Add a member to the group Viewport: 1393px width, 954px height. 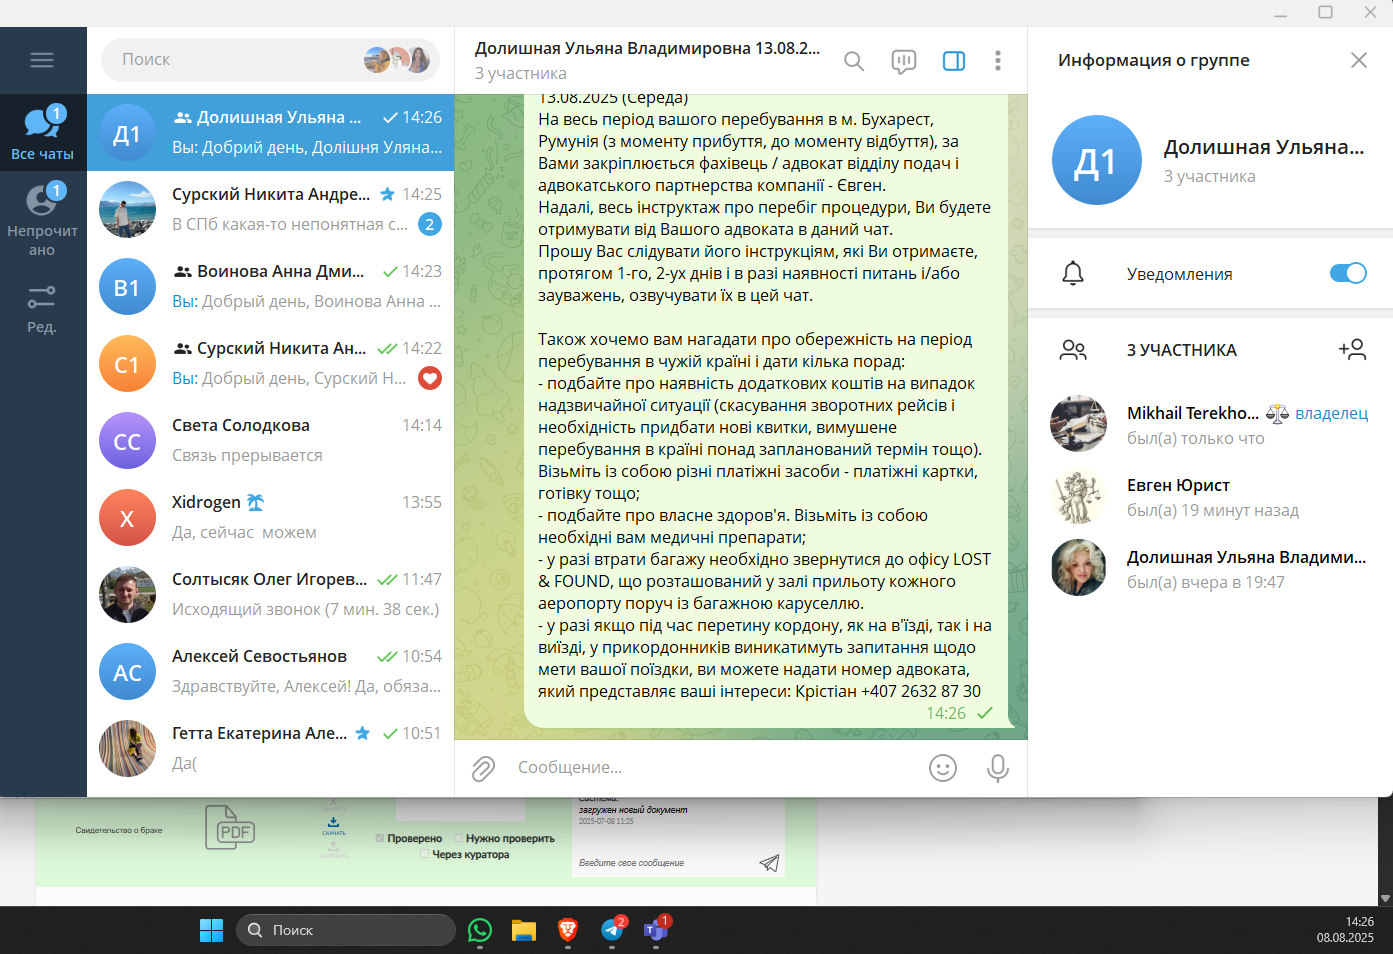pos(1352,349)
